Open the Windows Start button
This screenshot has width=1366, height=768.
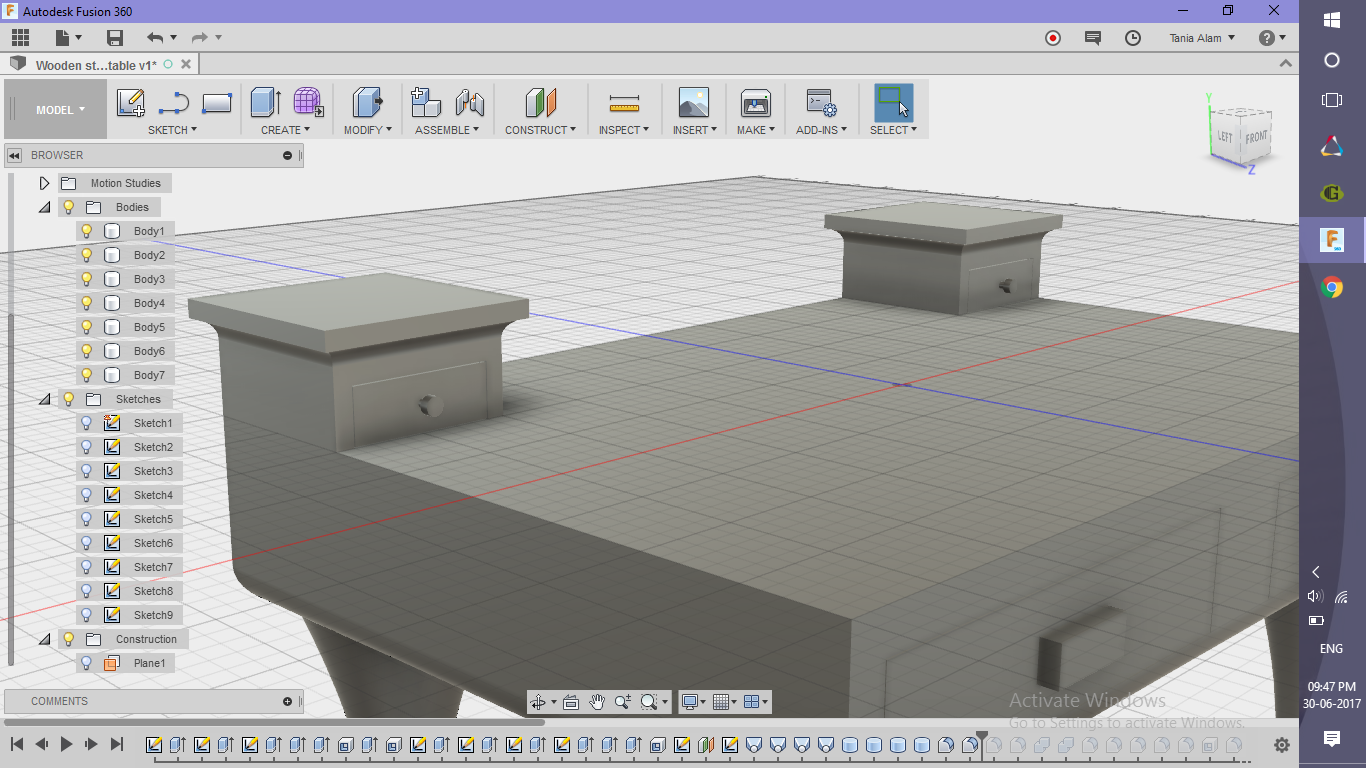[1332, 19]
